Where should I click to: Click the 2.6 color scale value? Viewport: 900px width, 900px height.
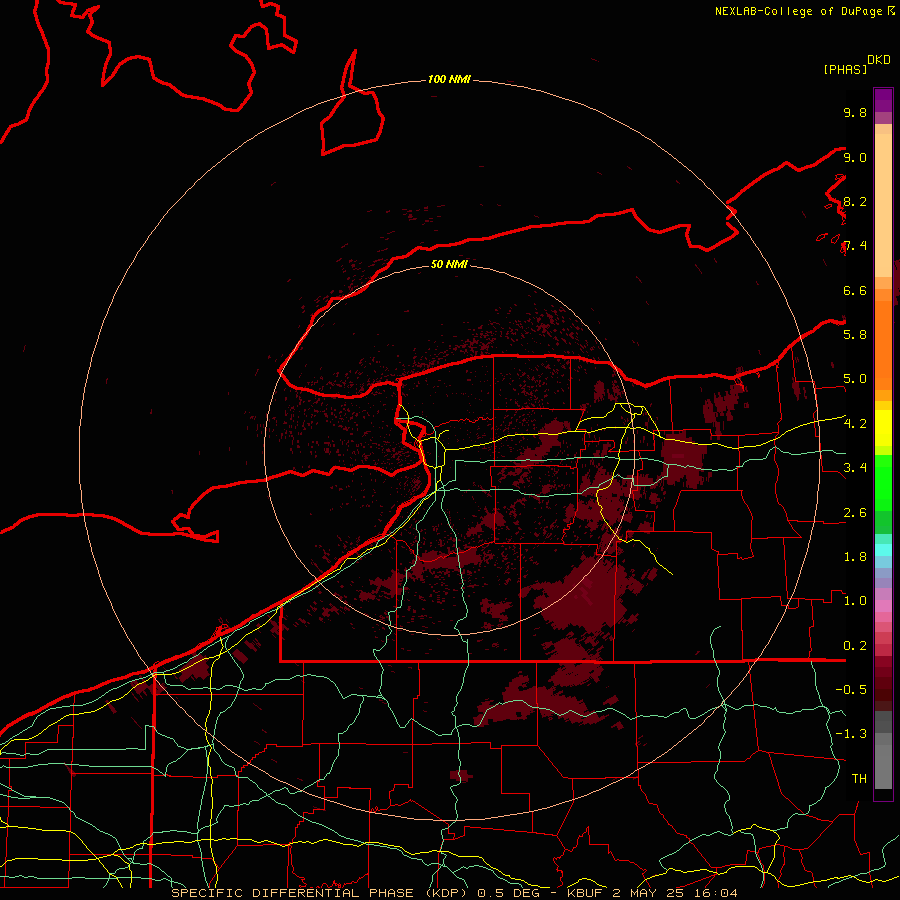coord(855,513)
